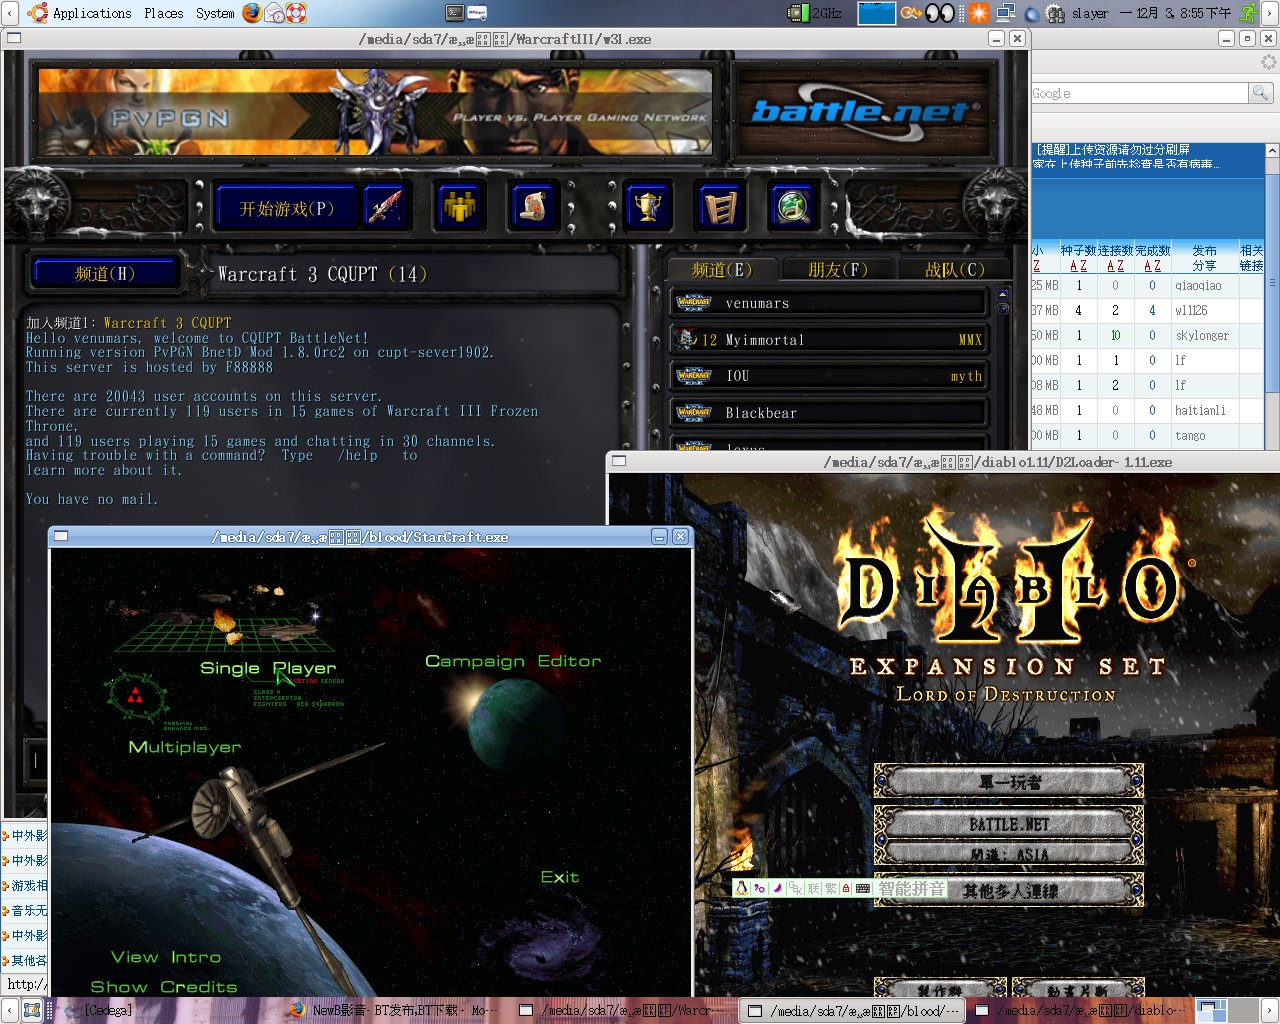
Task: Click View Intro in StarCraft menu
Action: tap(166, 957)
